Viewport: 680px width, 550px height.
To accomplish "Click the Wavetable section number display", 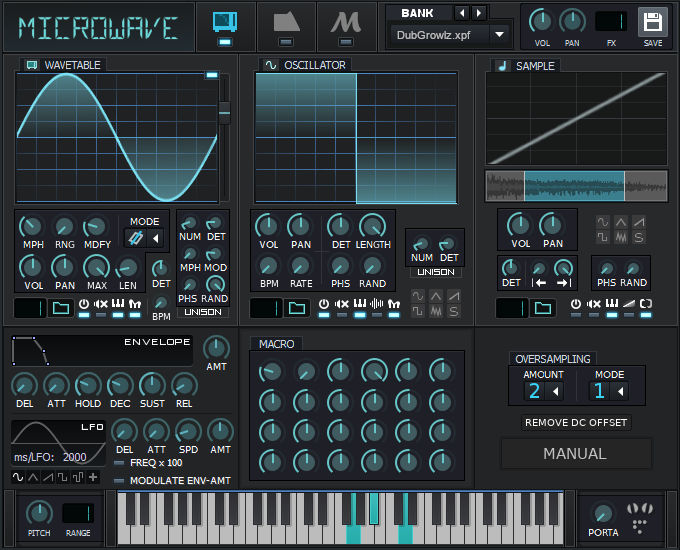I will [x=30, y=308].
